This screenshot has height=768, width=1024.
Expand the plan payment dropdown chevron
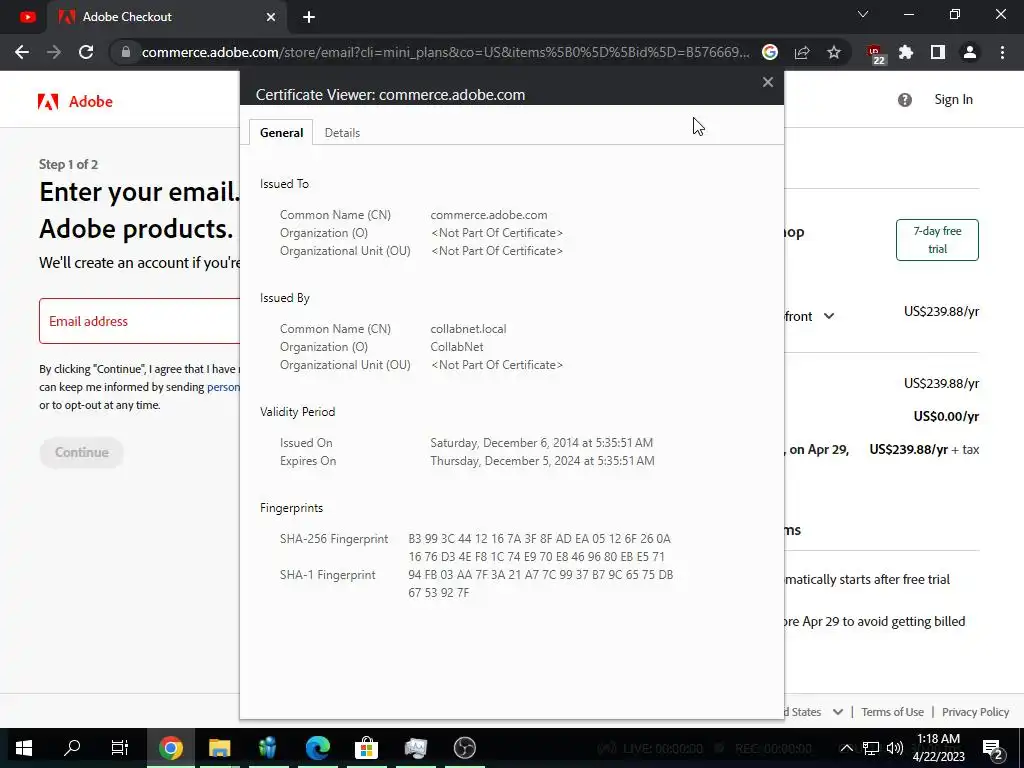pyautogui.click(x=829, y=316)
